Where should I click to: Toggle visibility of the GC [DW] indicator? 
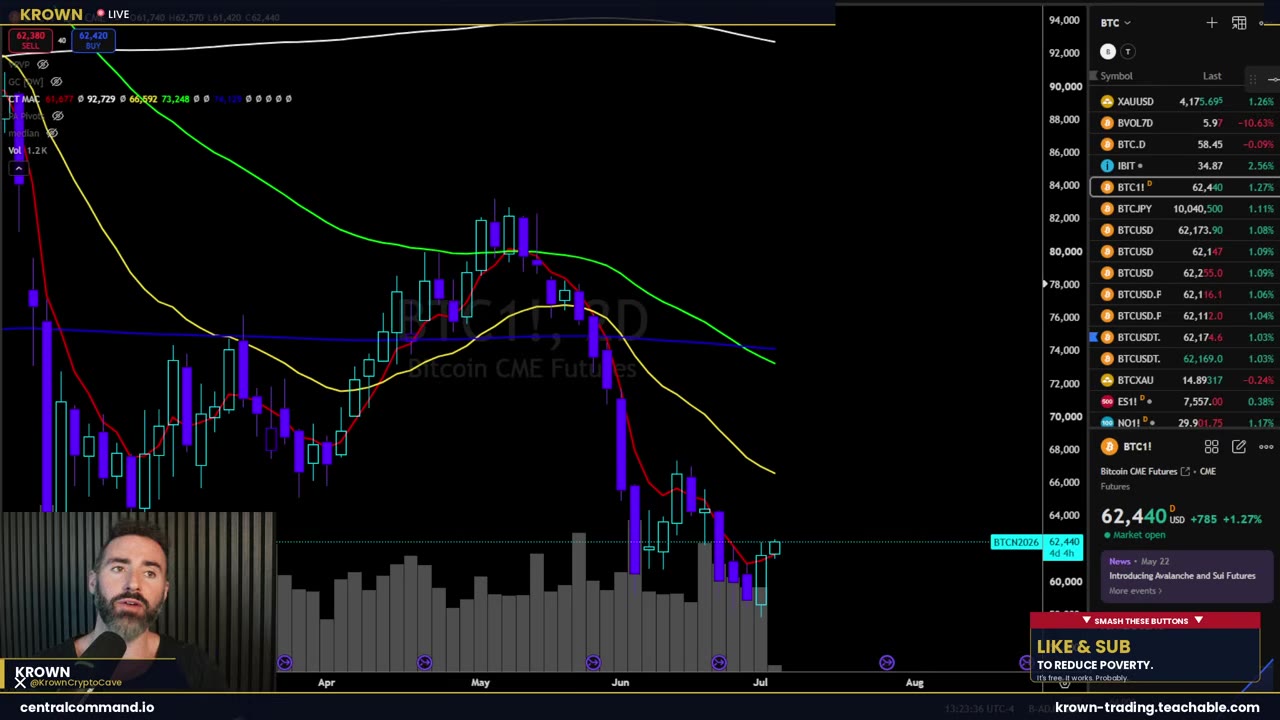click(56, 81)
